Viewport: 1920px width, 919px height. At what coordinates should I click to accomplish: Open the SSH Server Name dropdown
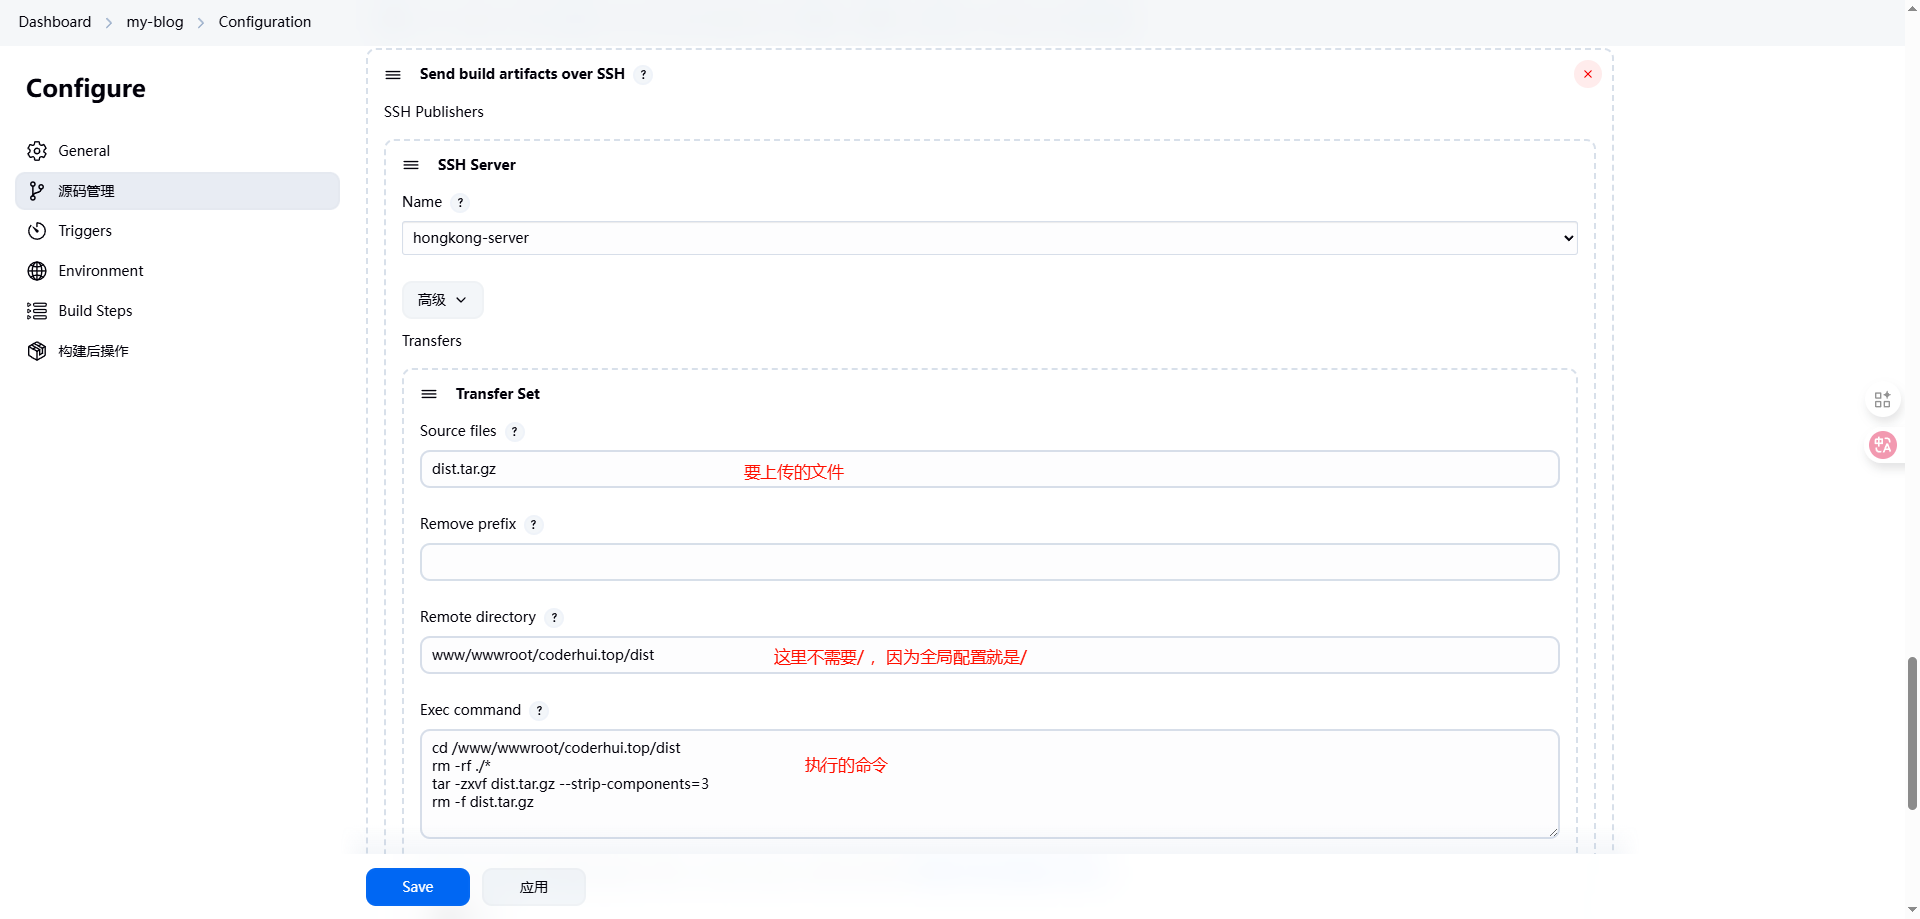click(x=989, y=238)
